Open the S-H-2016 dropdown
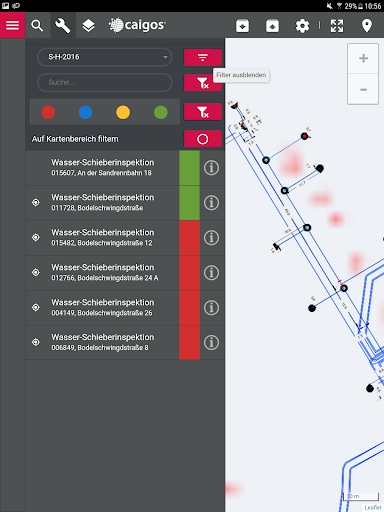This screenshot has height=512, width=384. tap(105, 57)
